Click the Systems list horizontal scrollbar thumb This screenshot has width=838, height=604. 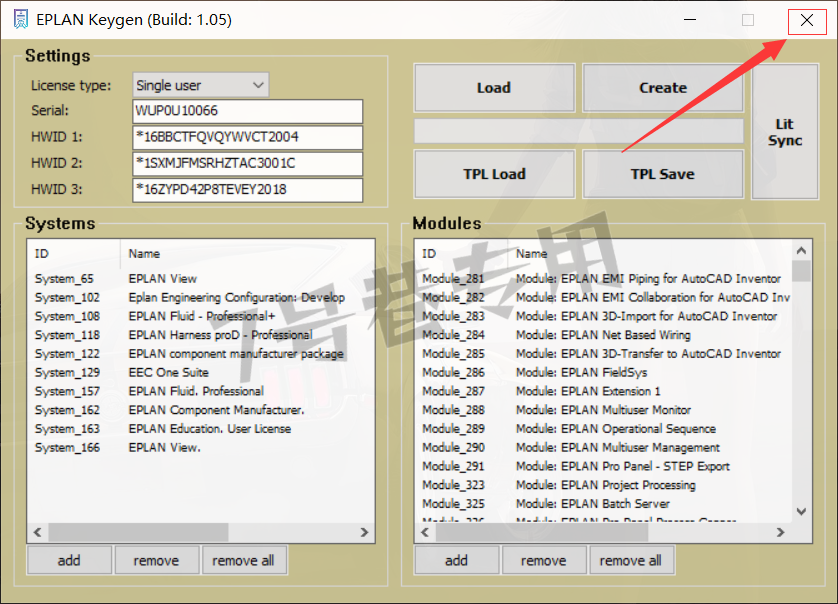coord(138,532)
